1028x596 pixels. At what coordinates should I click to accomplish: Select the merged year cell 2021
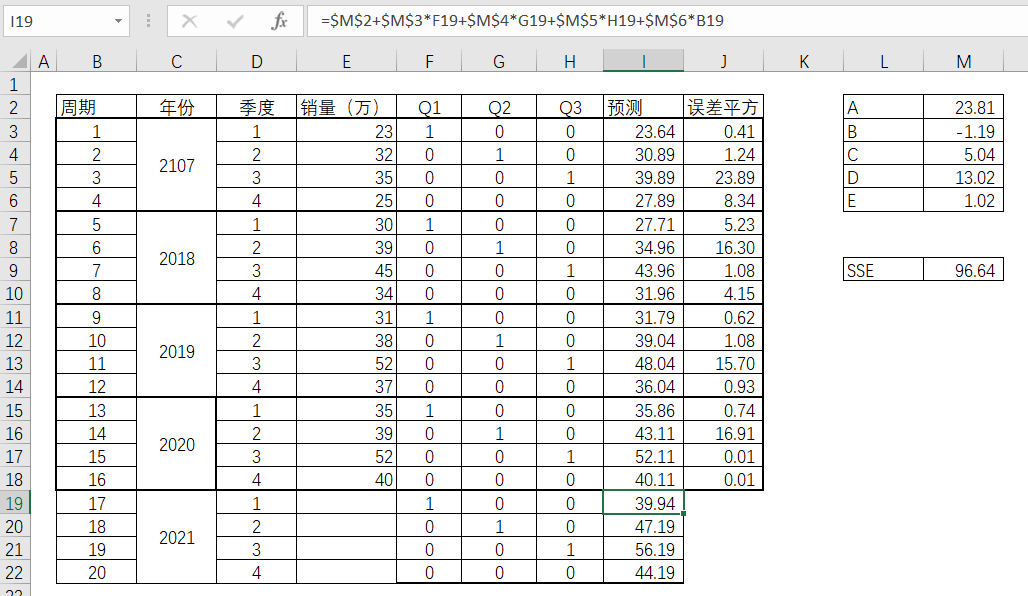(x=176, y=538)
